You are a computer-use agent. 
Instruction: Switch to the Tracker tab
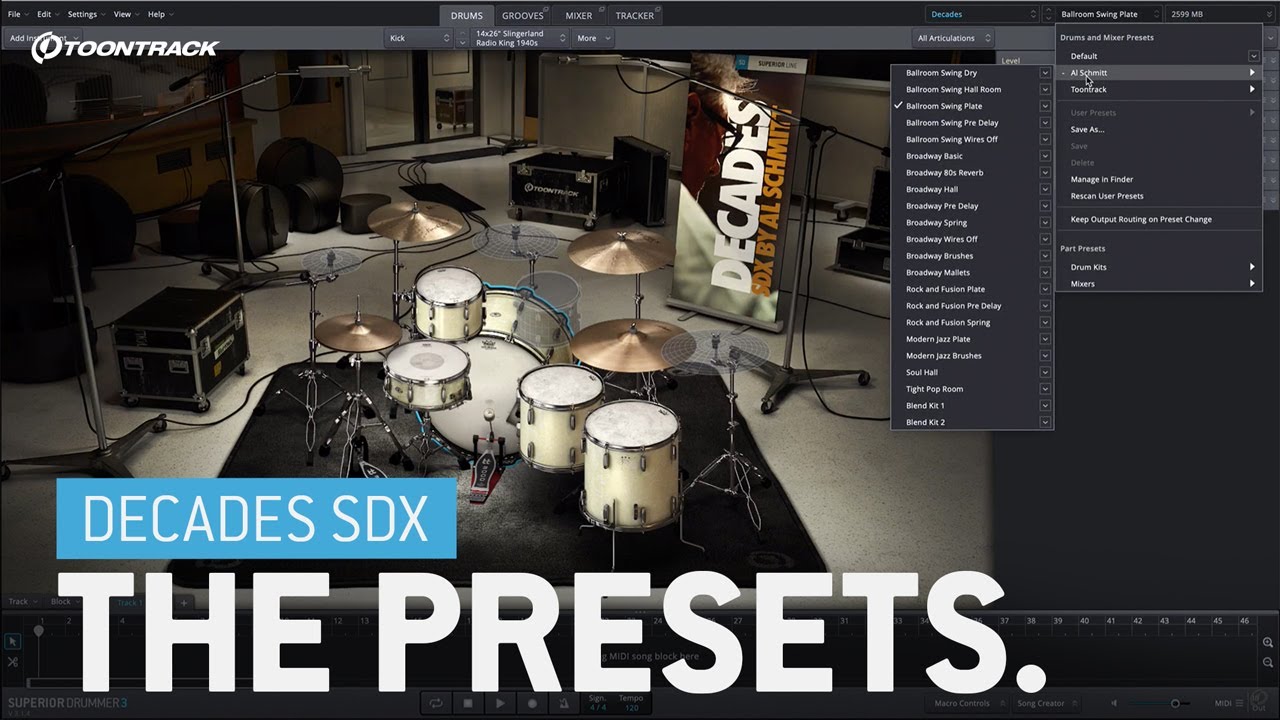(x=635, y=15)
